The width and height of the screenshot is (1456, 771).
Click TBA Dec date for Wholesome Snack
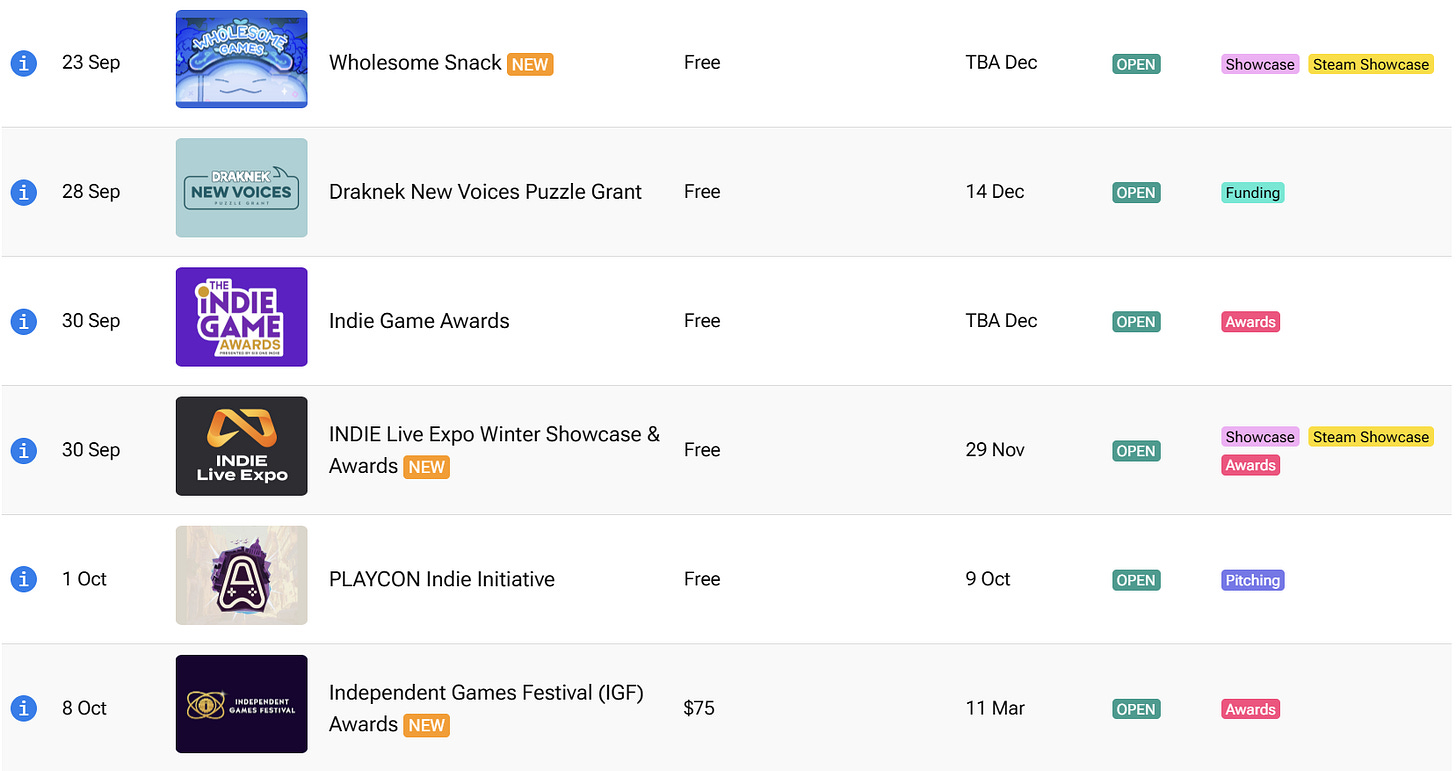1001,62
